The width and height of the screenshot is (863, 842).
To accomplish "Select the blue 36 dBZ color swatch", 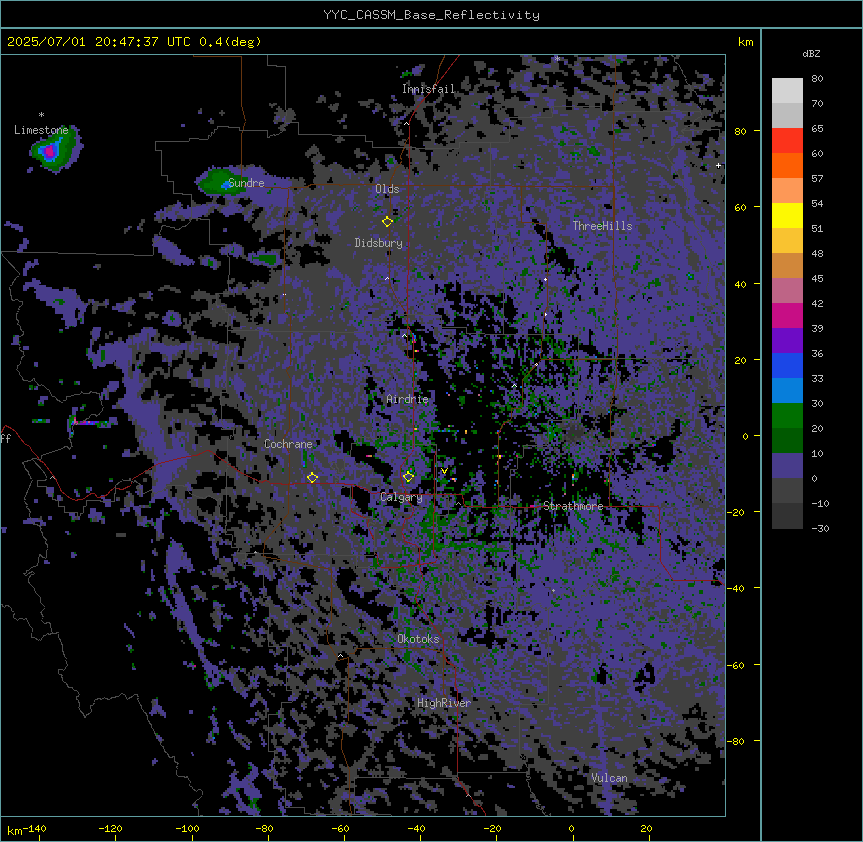I will 787,366.
